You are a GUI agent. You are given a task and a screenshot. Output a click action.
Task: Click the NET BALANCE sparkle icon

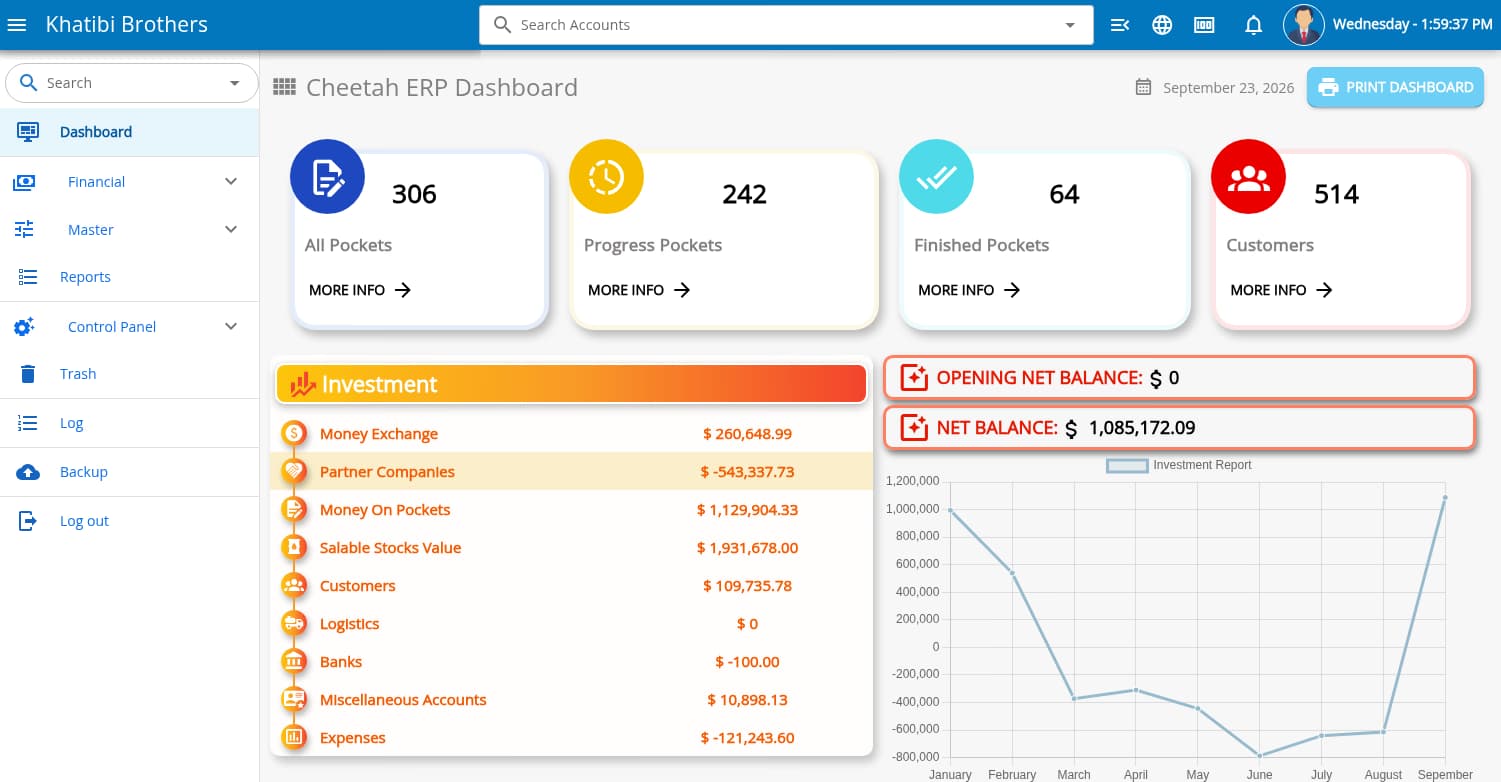click(914, 428)
